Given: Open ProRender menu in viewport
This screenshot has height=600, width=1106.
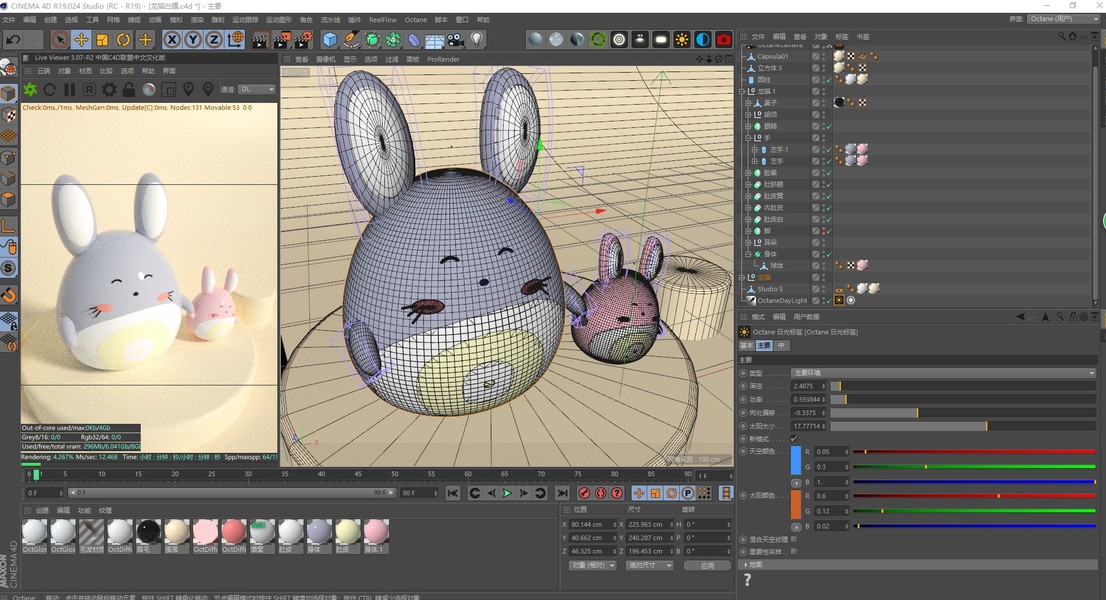Looking at the screenshot, I should pos(443,59).
